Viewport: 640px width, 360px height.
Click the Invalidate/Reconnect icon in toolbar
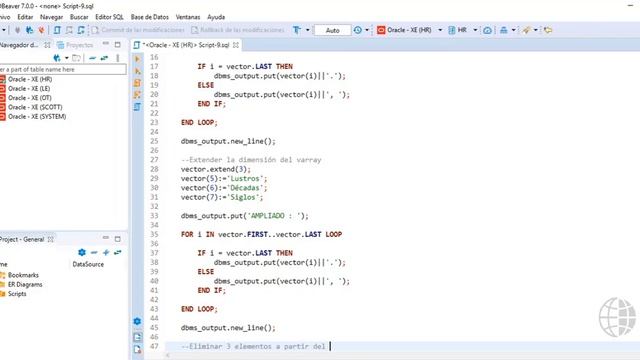(x=29, y=30)
